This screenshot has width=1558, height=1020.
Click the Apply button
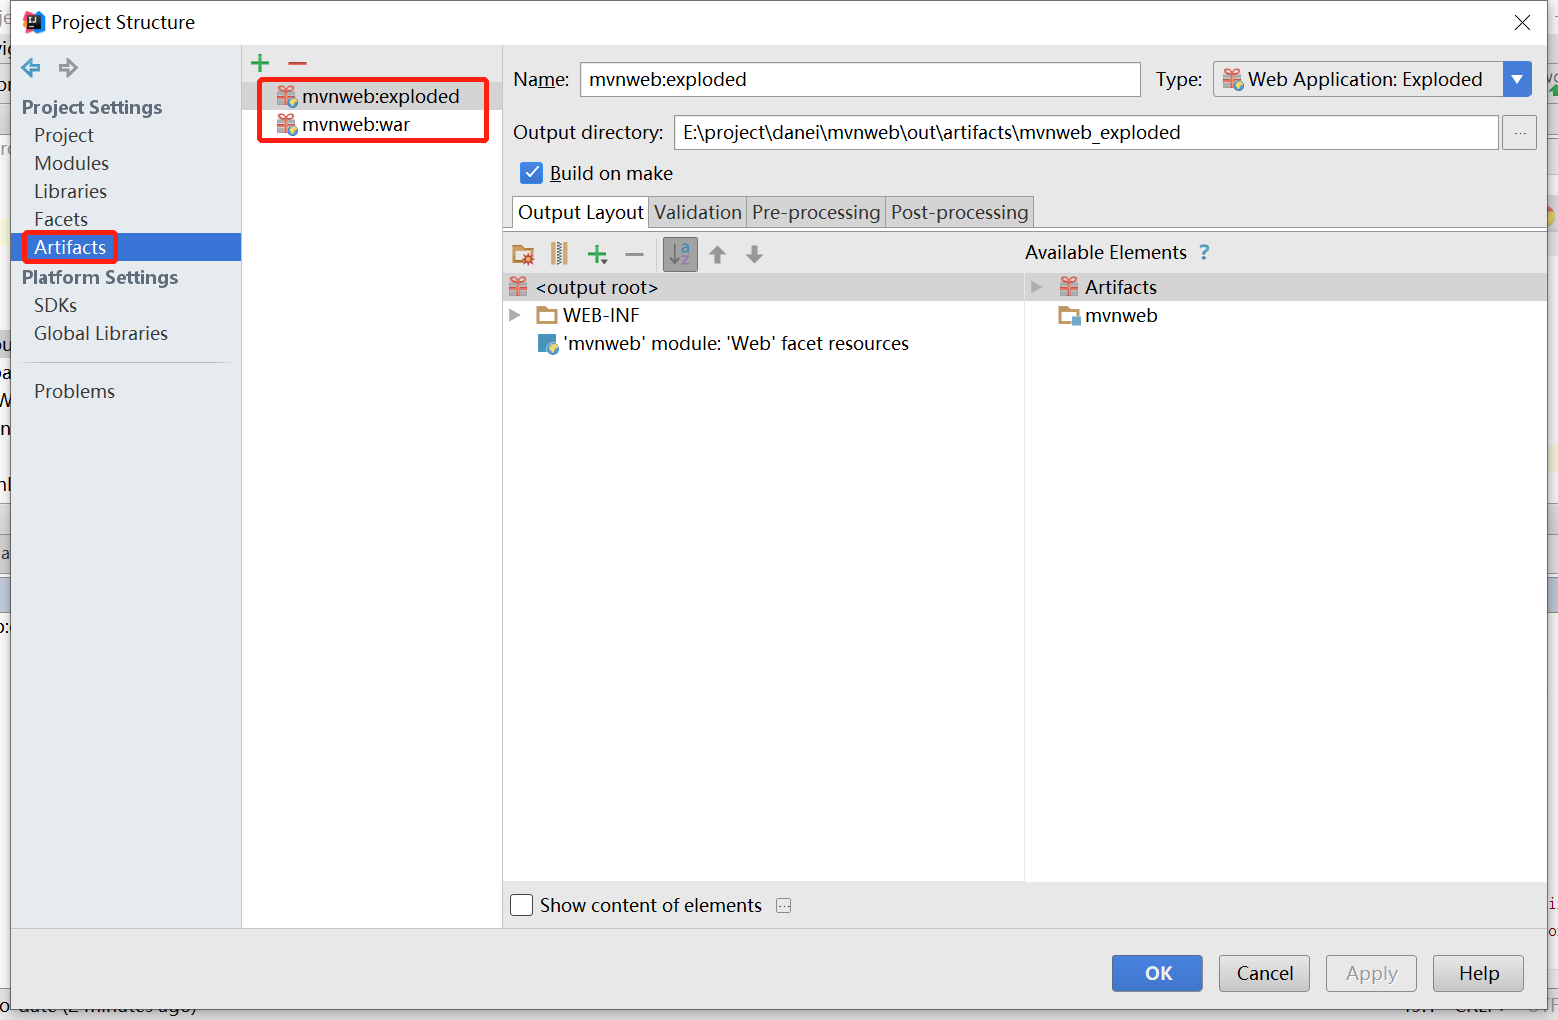coord(1371,973)
